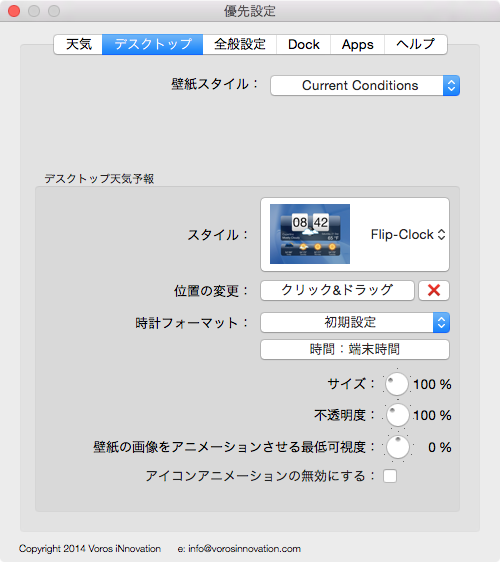Click the 不透明度 dial knob
Viewport: 500px width, 562px height.
pyautogui.click(x=397, y=415)
